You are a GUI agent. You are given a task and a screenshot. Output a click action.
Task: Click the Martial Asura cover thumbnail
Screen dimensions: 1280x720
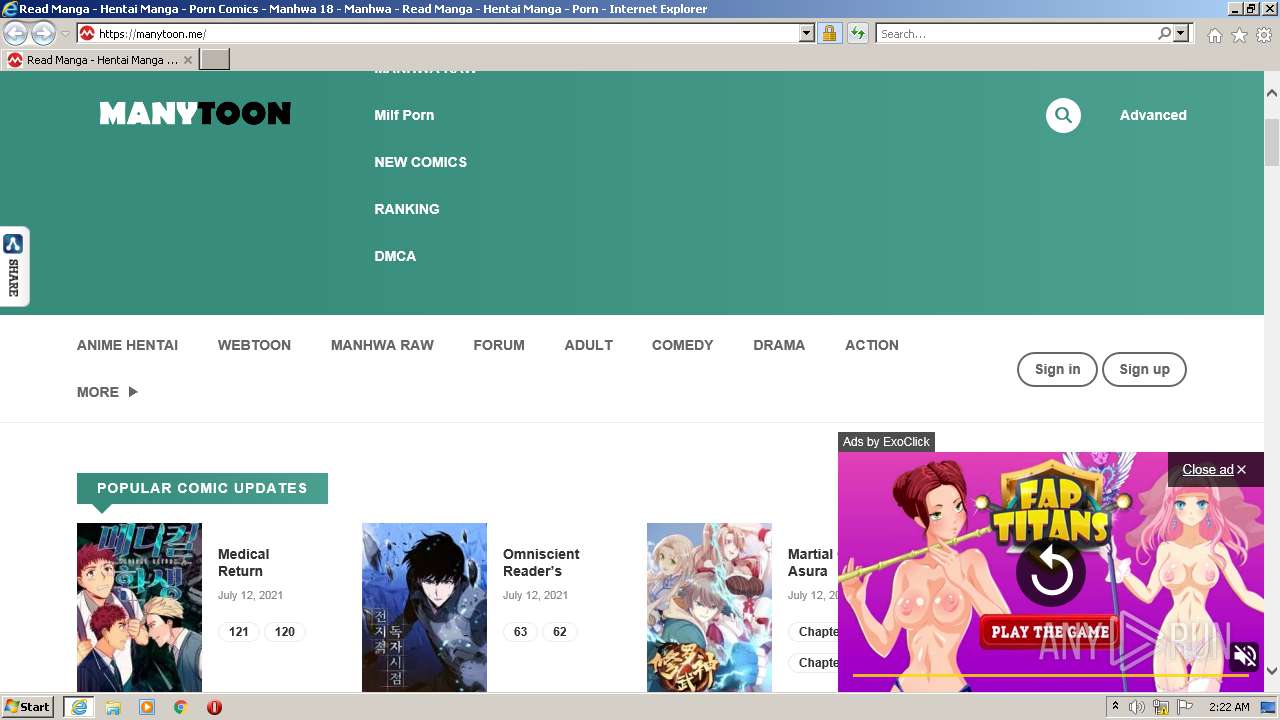point(709,607)
